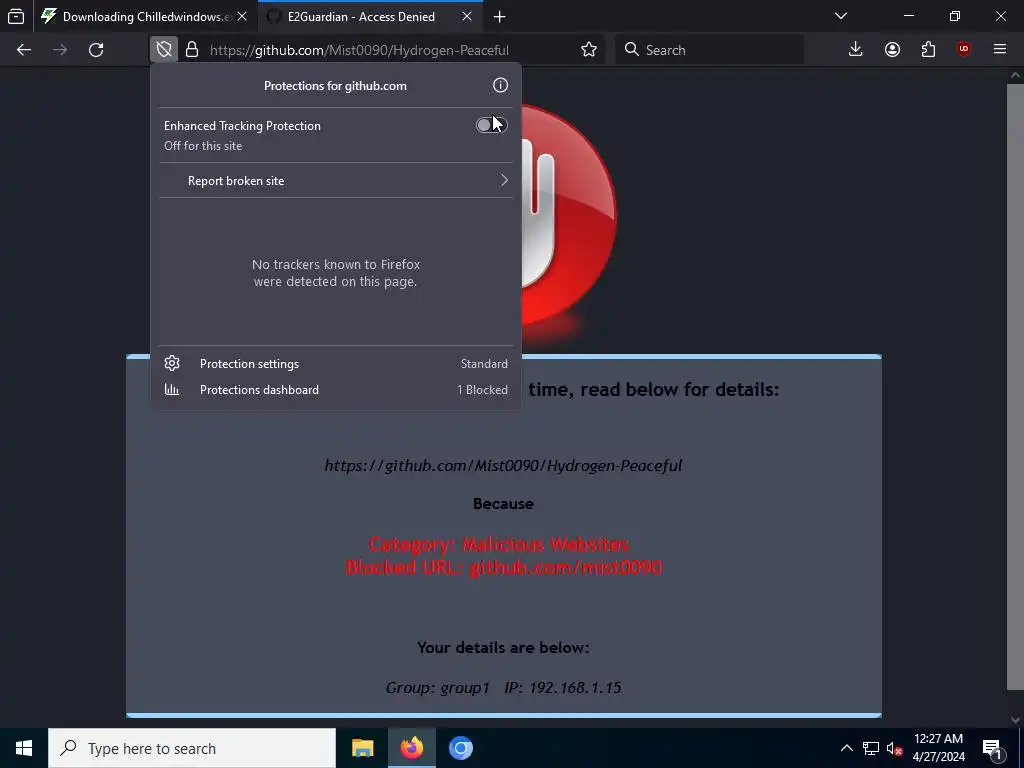Image resolution: width=1024 pixels, height=768 pixels.
Task: Open the Chromium taskbar icon
Action: (x=460, y=748)
